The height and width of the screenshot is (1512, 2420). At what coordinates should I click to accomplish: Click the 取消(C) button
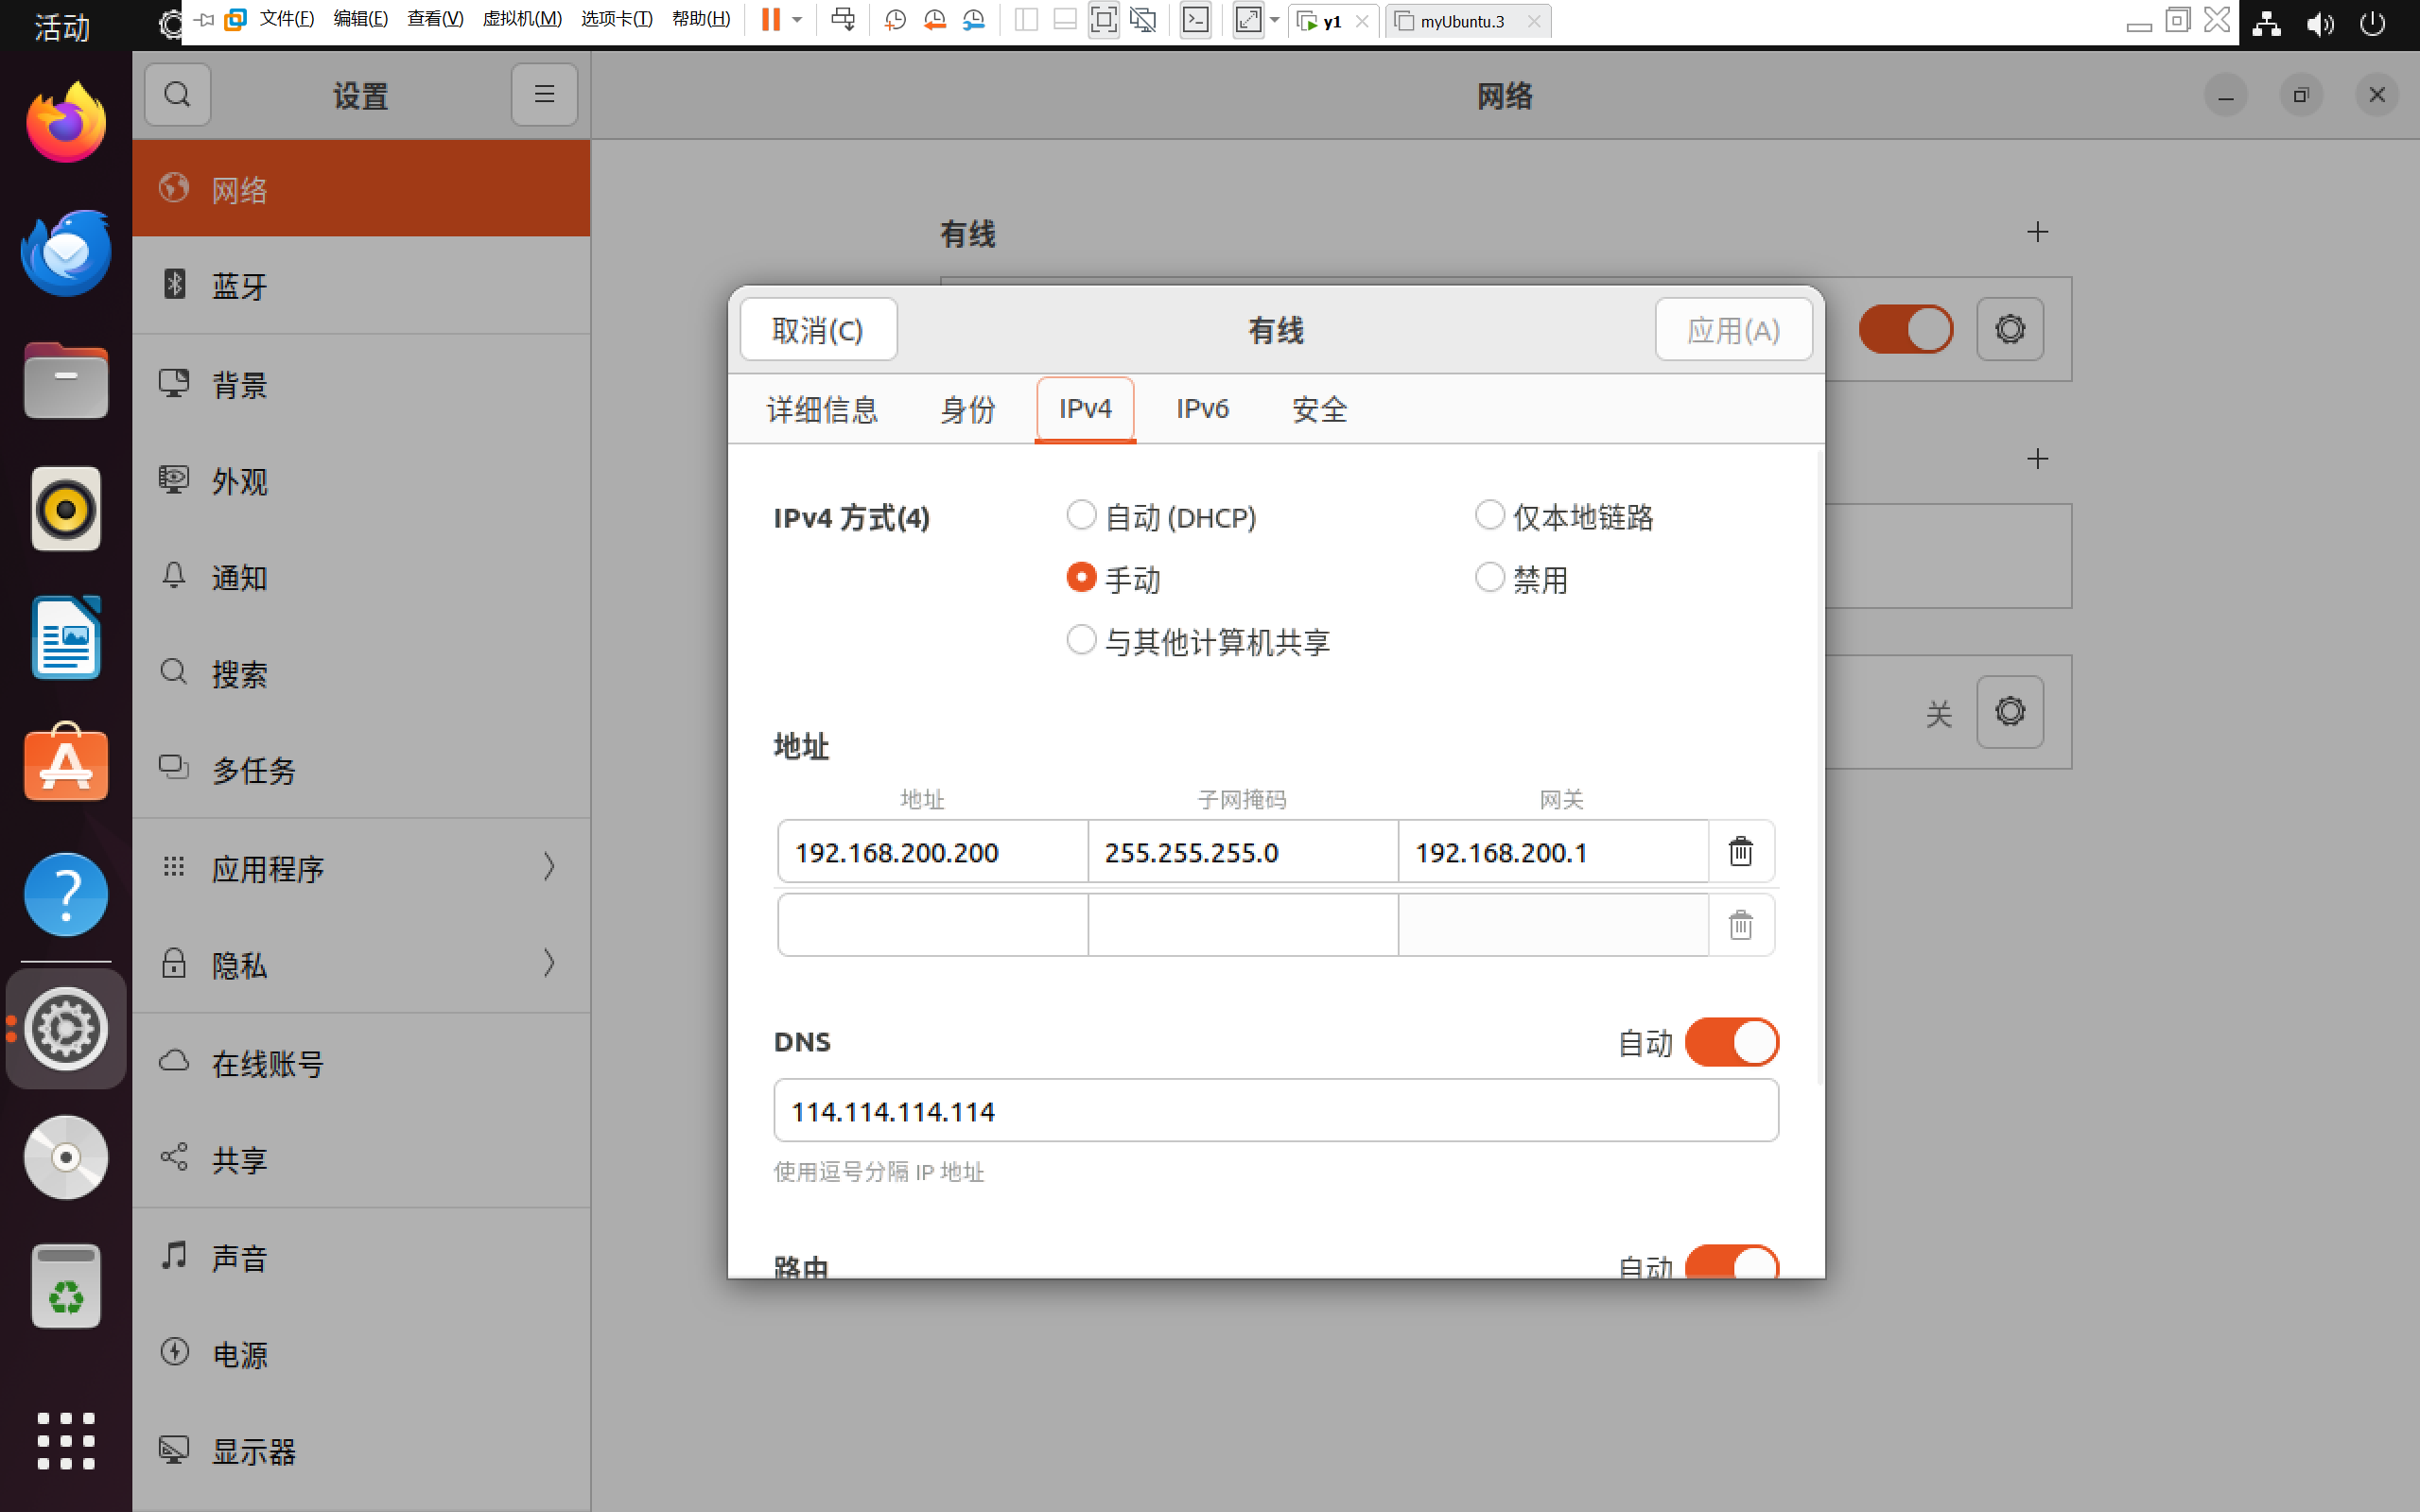(818, 330)
